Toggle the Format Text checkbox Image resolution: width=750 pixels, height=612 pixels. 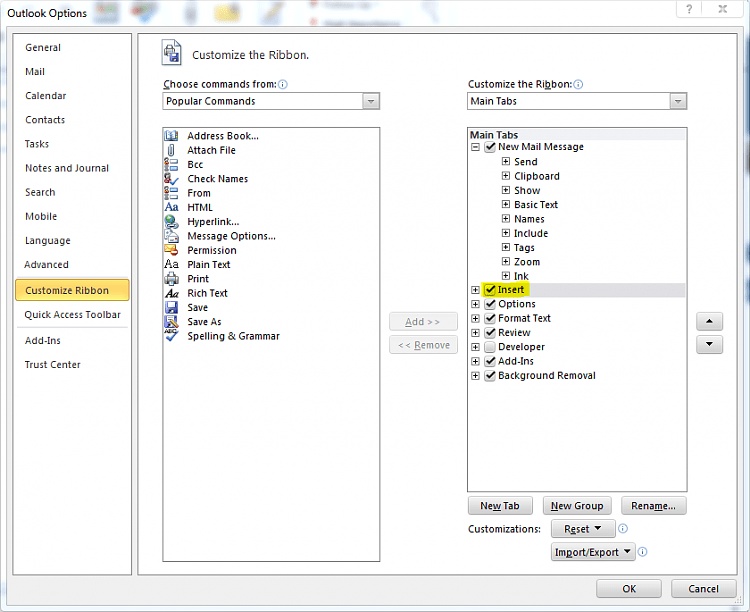[x=490, y=319]
